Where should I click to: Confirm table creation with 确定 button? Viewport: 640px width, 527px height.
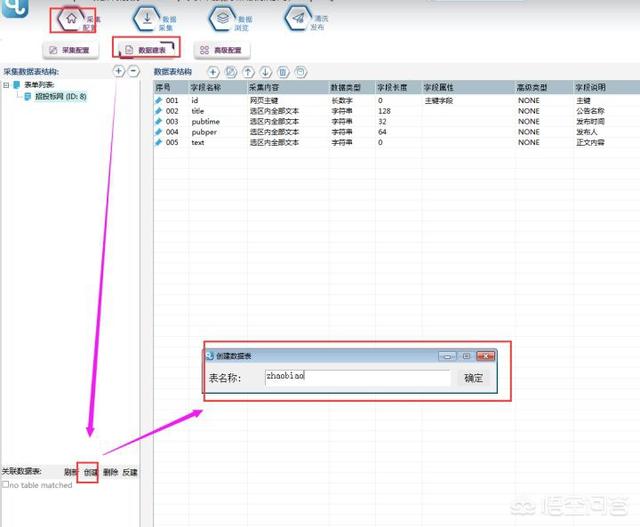(473, 378)
